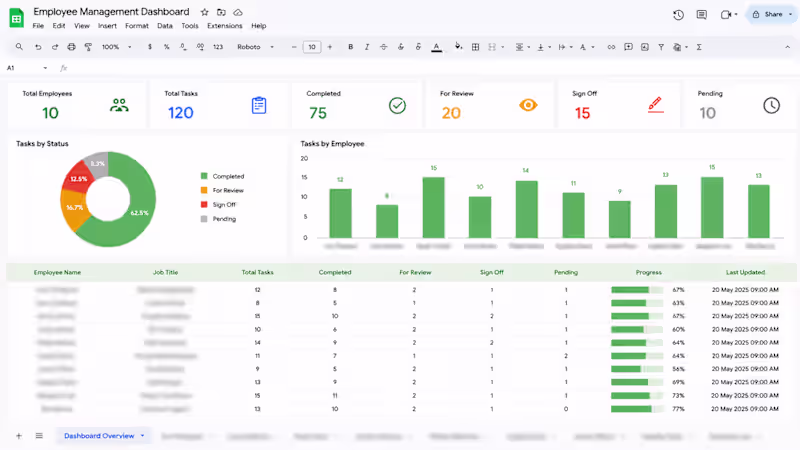Insert a link

pos(611,47)
